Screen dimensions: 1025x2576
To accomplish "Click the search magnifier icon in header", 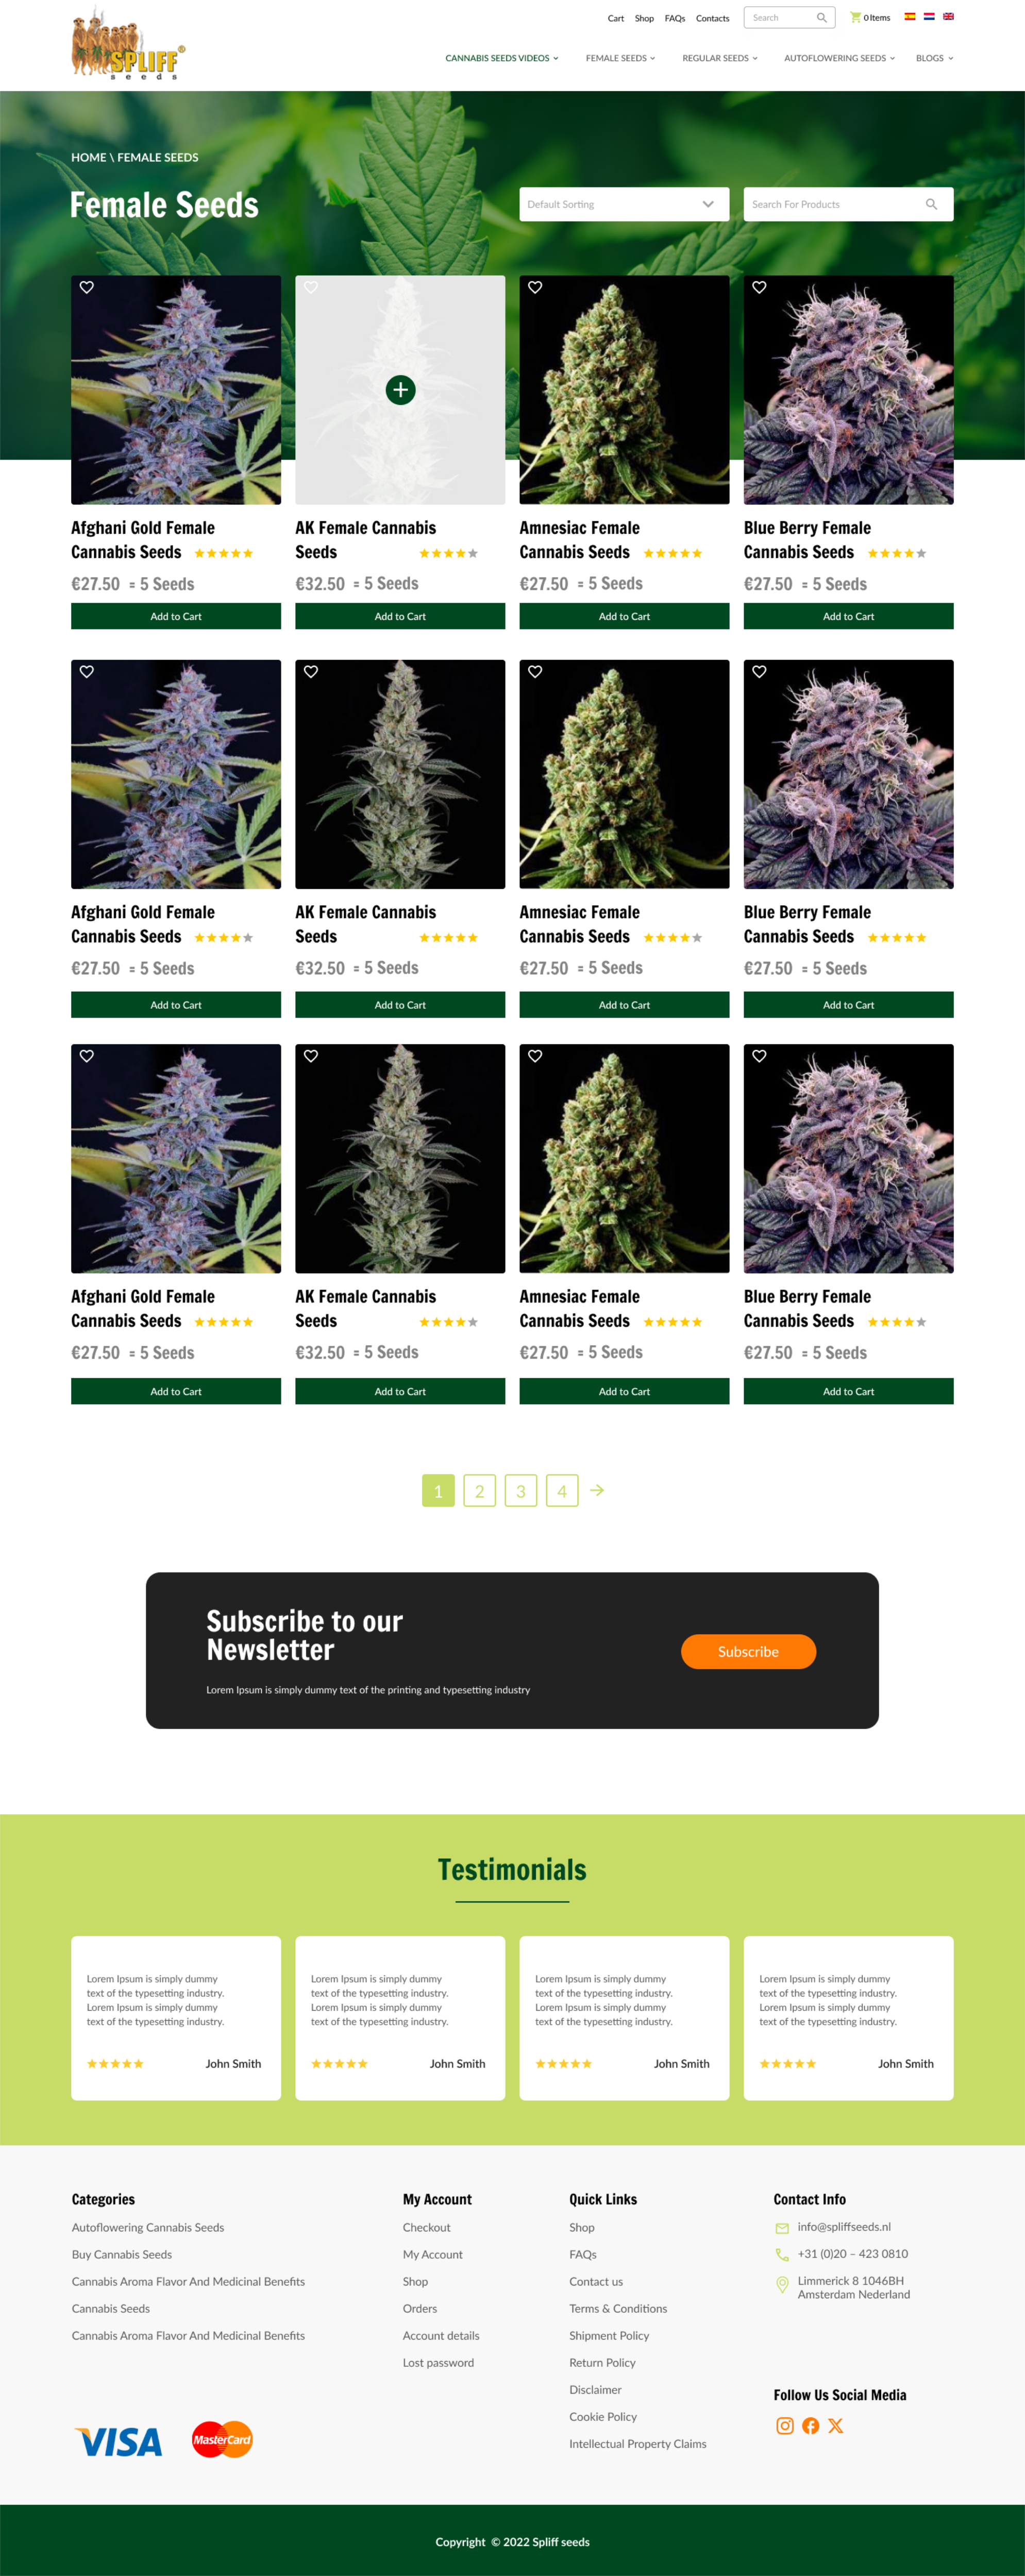I will pyautogui.click(x=822, y=17).
